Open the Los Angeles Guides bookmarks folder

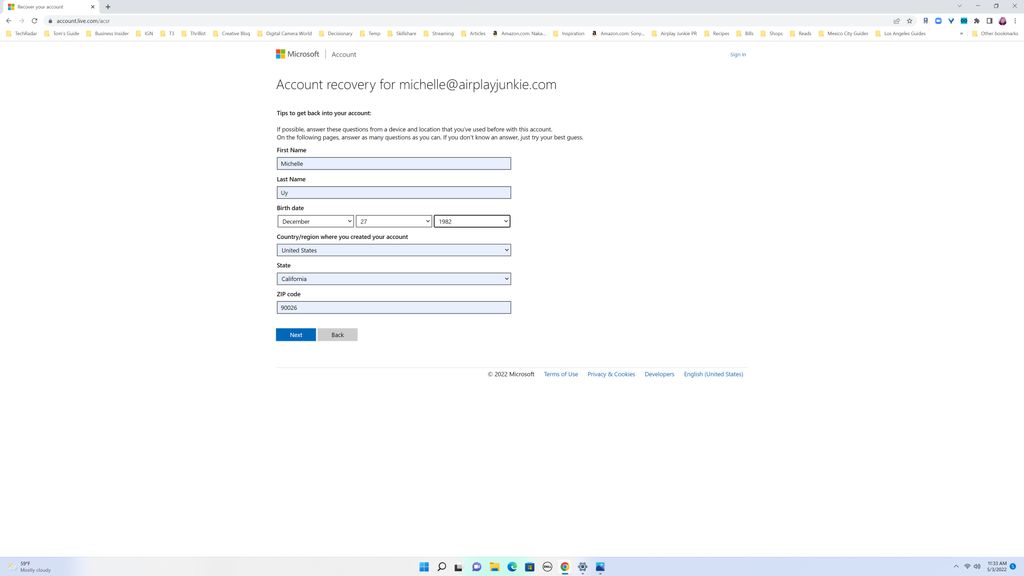[905, 33]
